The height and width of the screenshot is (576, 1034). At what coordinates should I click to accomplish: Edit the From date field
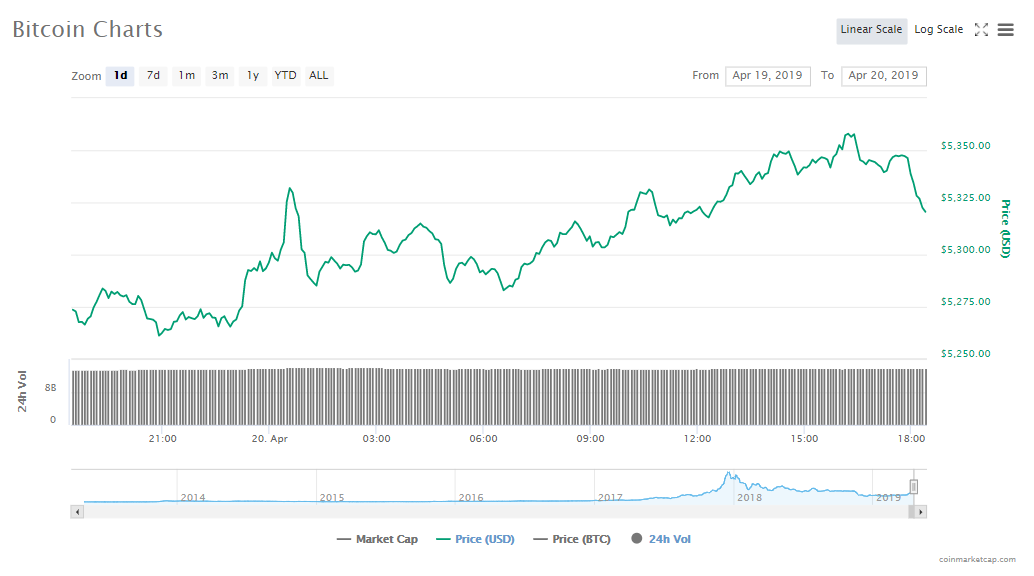[767, 76]
